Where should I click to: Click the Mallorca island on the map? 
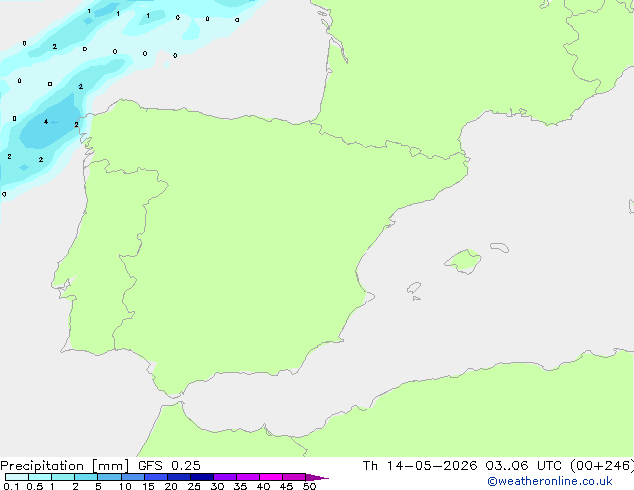click(463, 261)
